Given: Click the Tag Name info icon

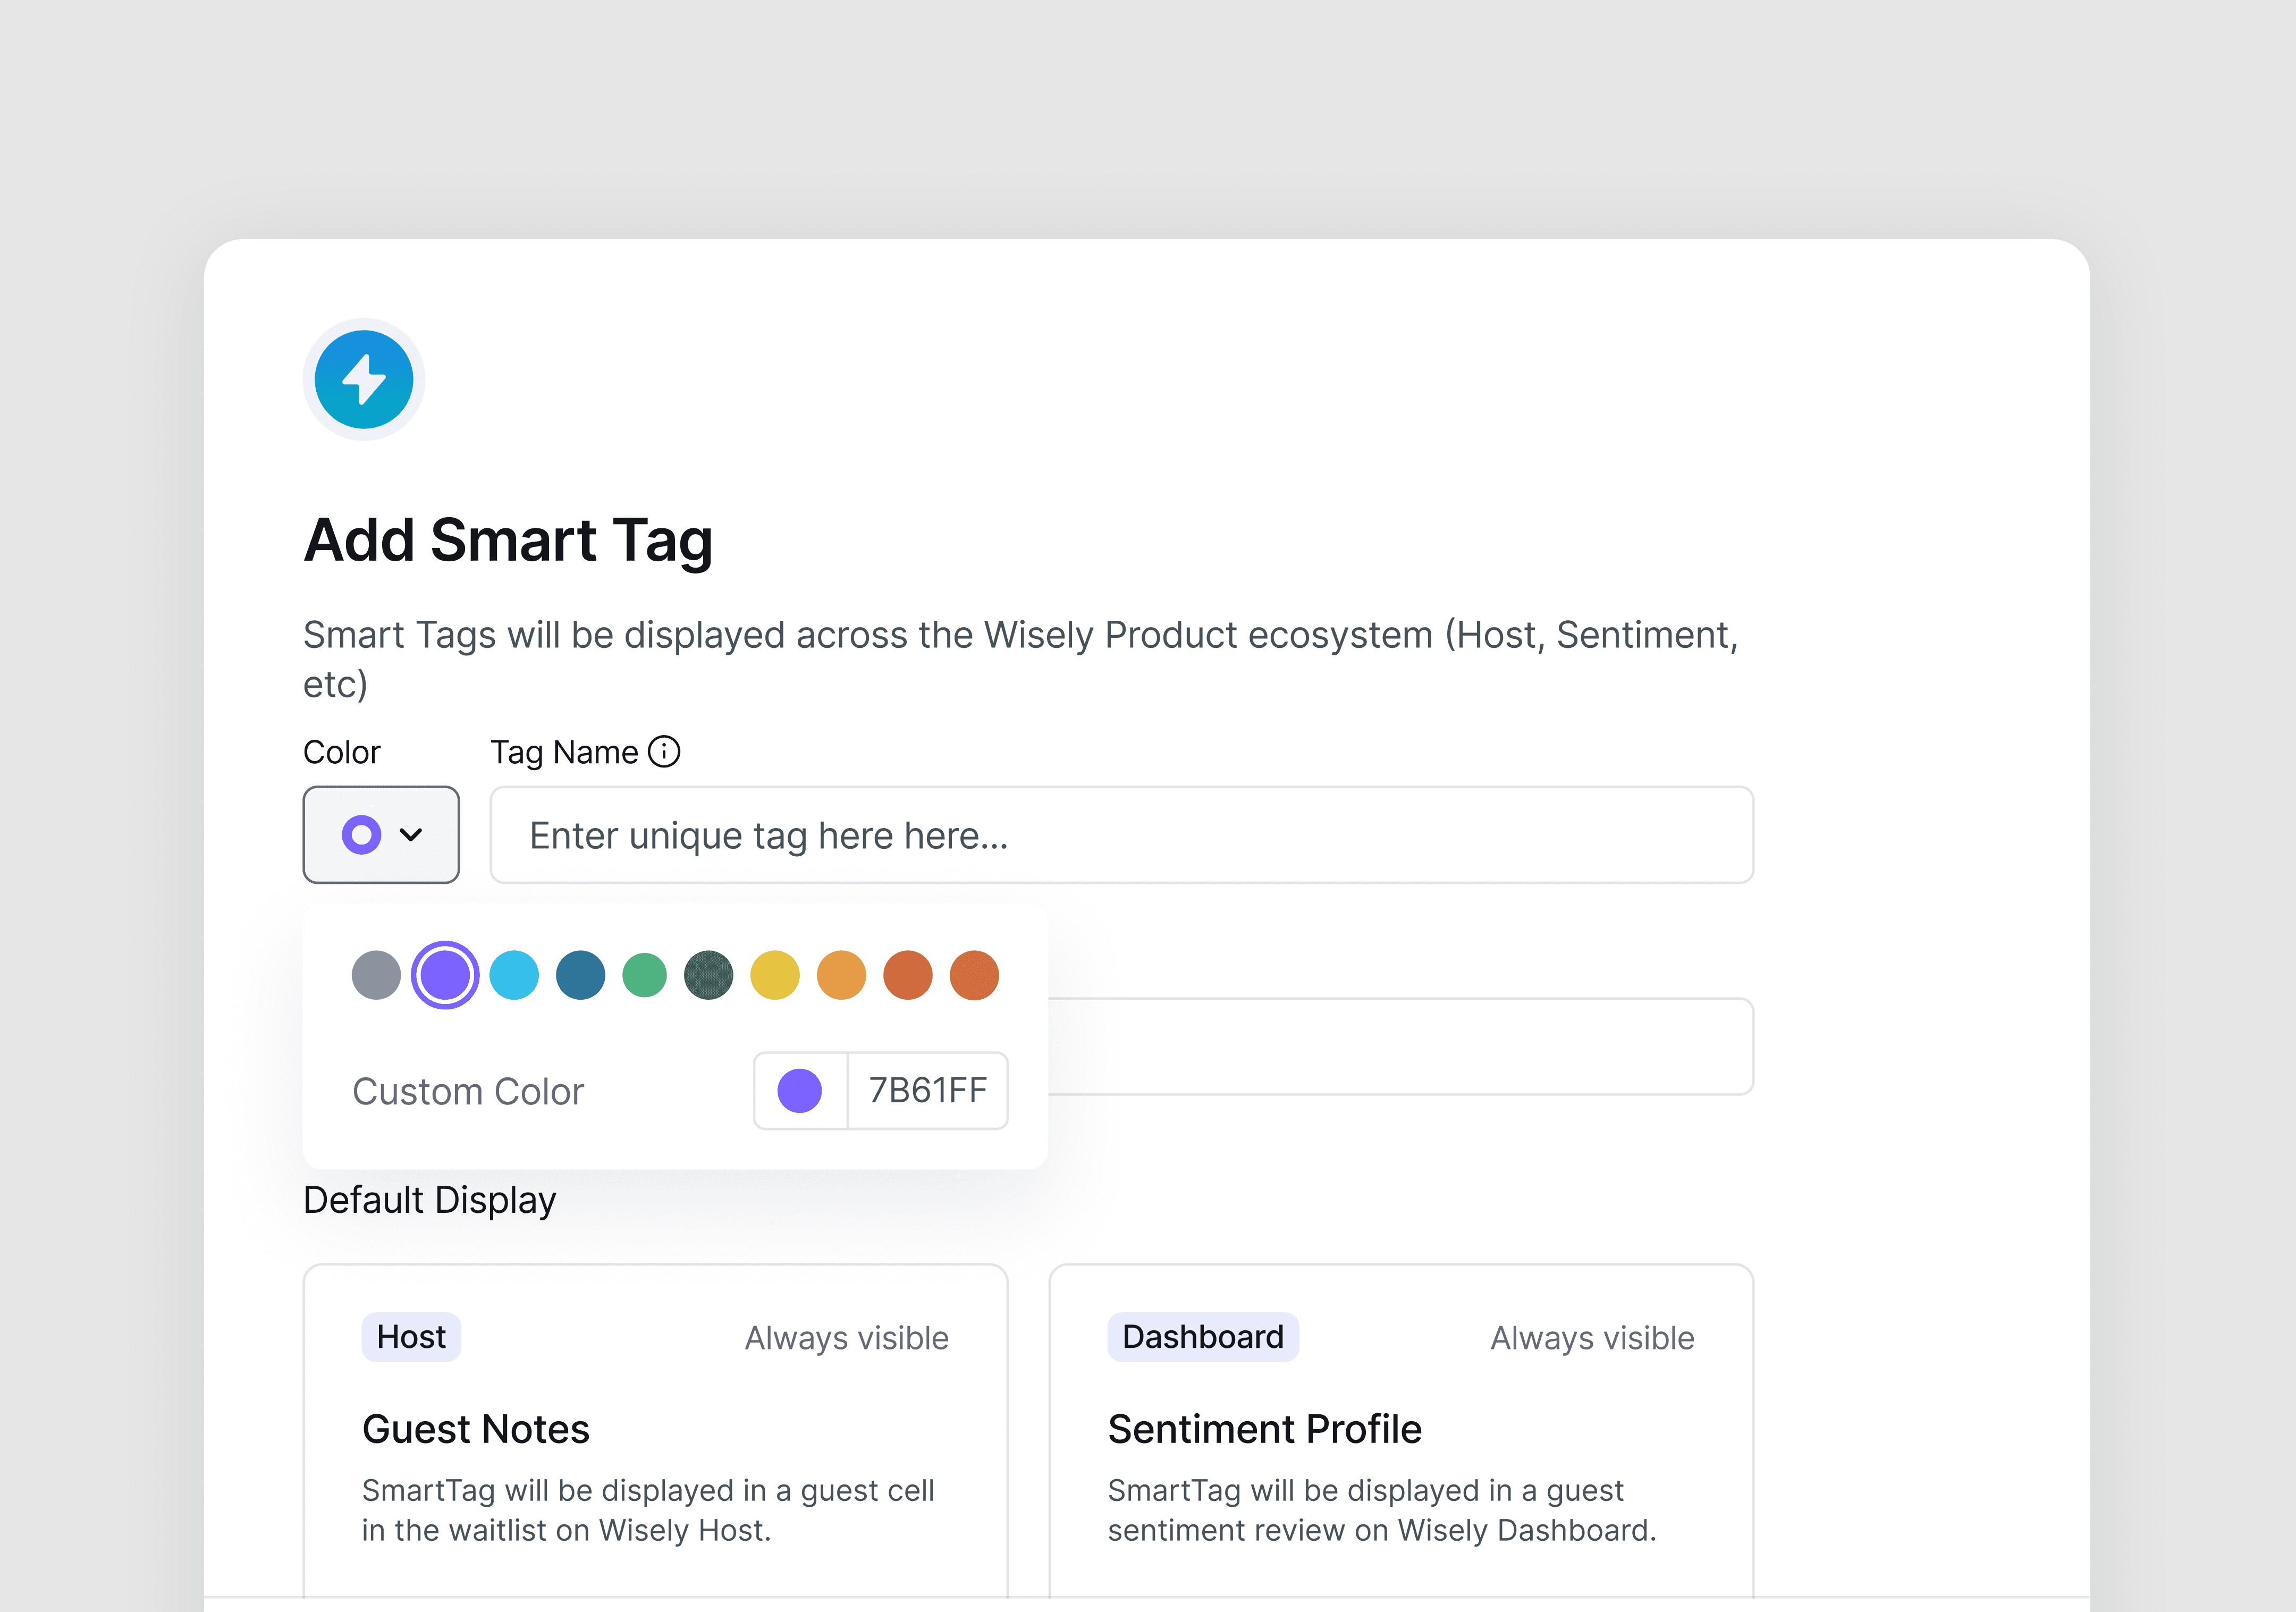Looking at the screenshot, I should 664,751.
